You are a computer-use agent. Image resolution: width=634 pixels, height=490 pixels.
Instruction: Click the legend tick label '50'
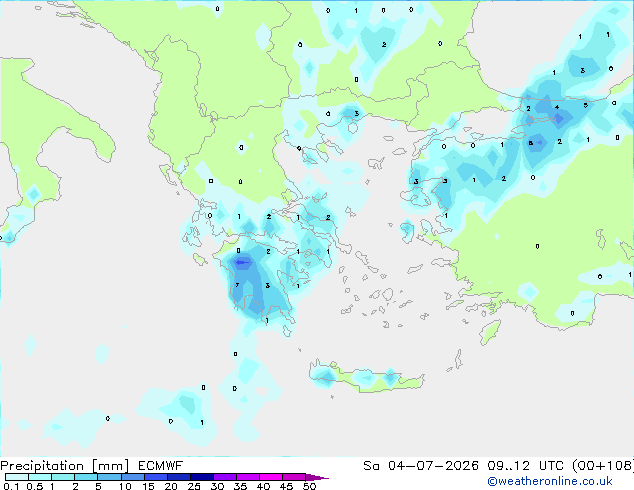point(309,486)
